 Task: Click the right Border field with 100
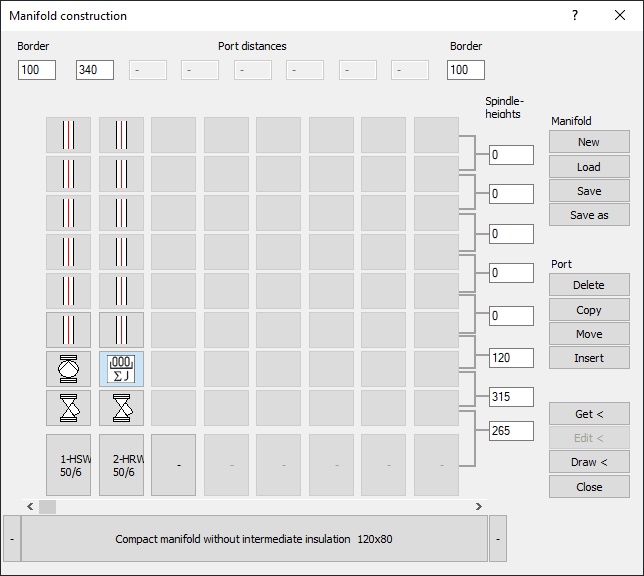click(466, 70)
